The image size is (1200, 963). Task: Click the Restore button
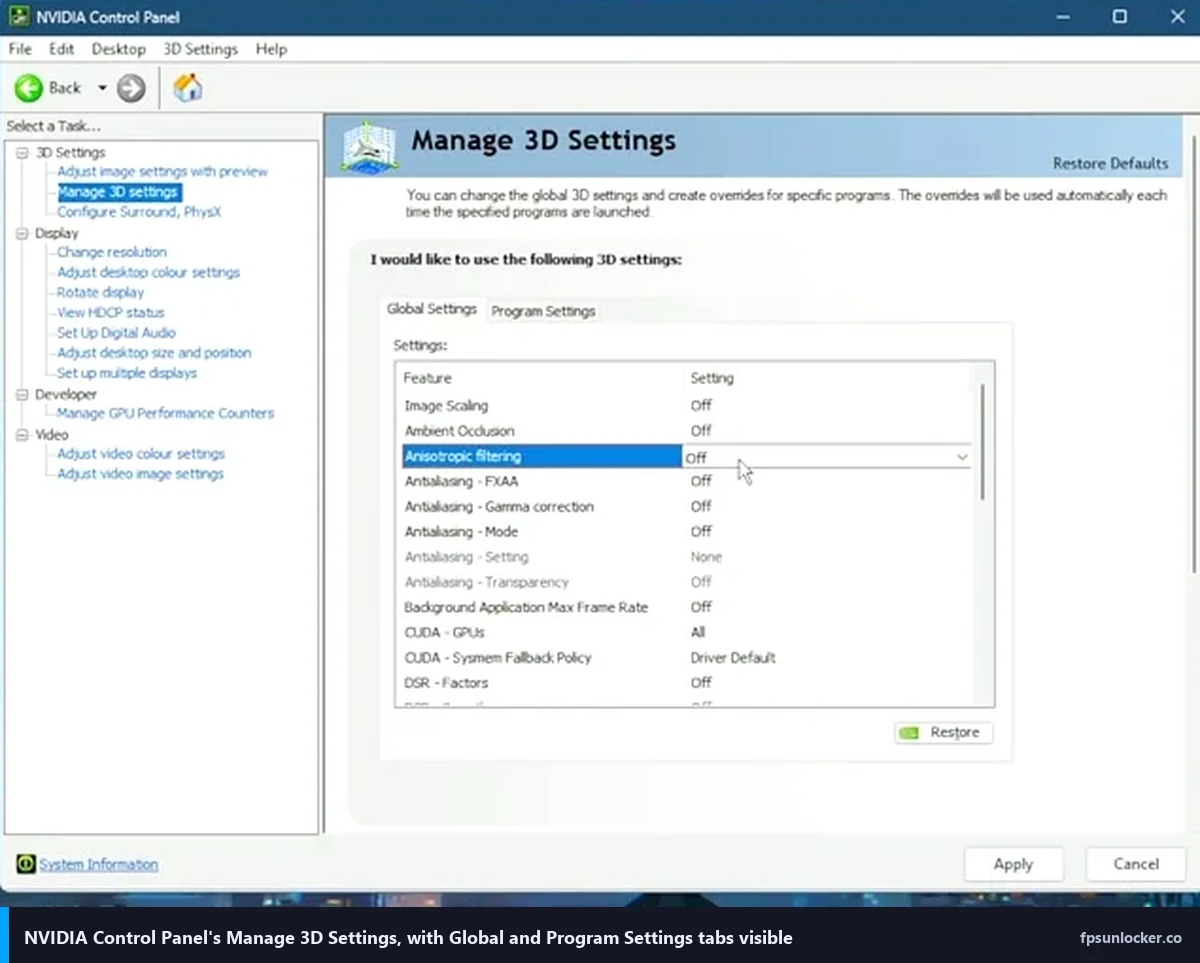pos(943,733)
